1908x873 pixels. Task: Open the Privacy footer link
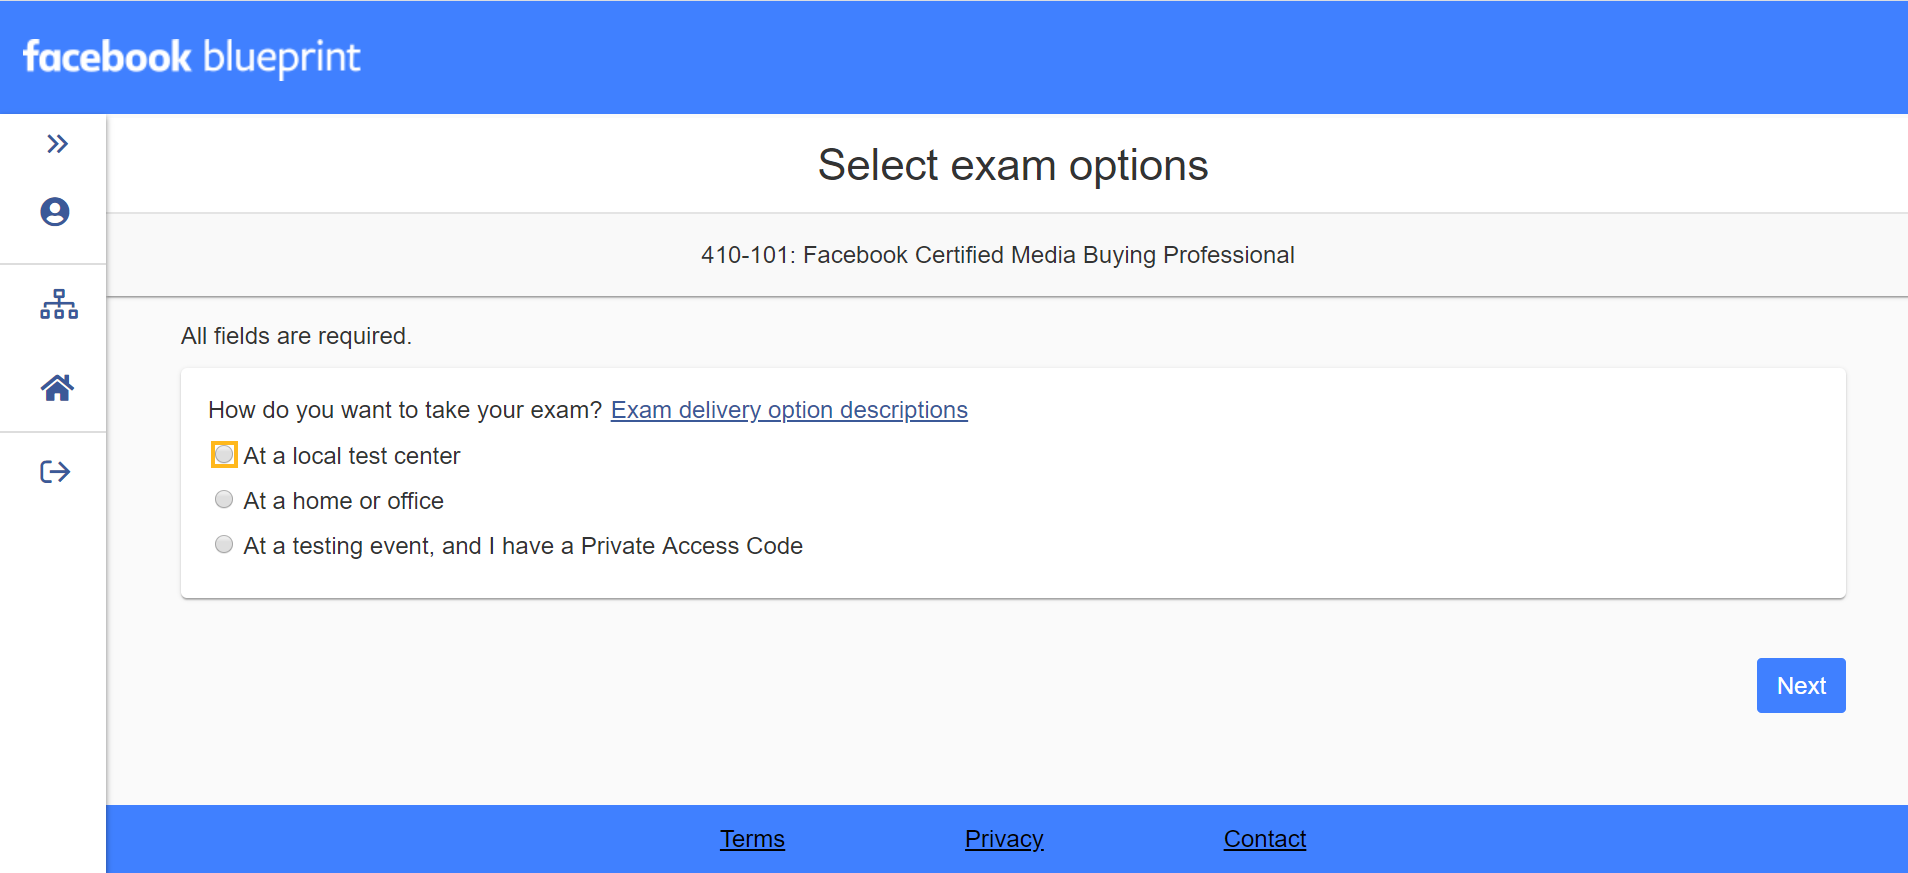(1004, 839)
